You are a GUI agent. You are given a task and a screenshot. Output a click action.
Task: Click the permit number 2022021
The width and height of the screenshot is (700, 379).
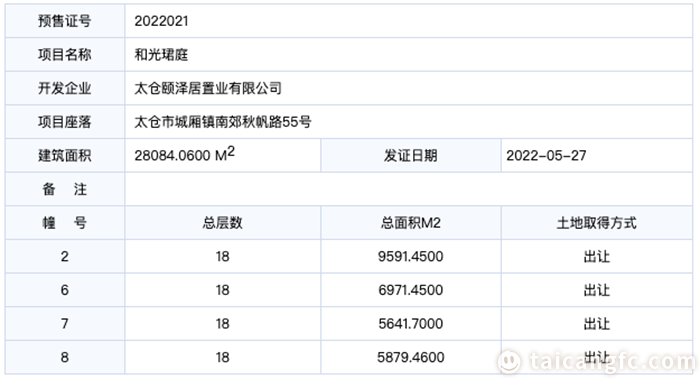[x=161, y=21]
